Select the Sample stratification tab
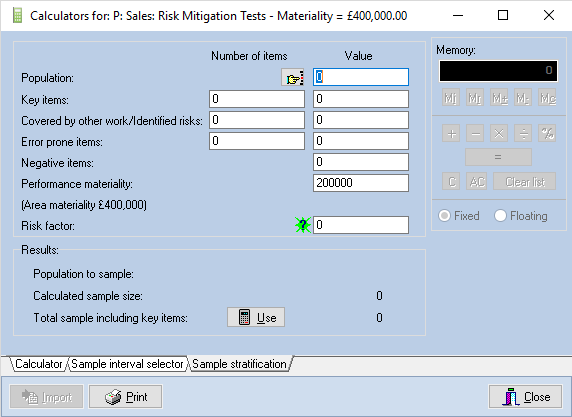Viewport: 572px width, 417px height. tap(239, 364)
